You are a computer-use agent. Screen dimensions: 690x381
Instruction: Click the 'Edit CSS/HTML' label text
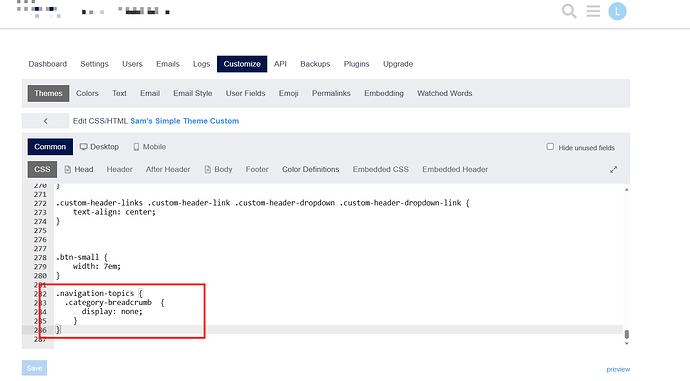tap(100, 121)
